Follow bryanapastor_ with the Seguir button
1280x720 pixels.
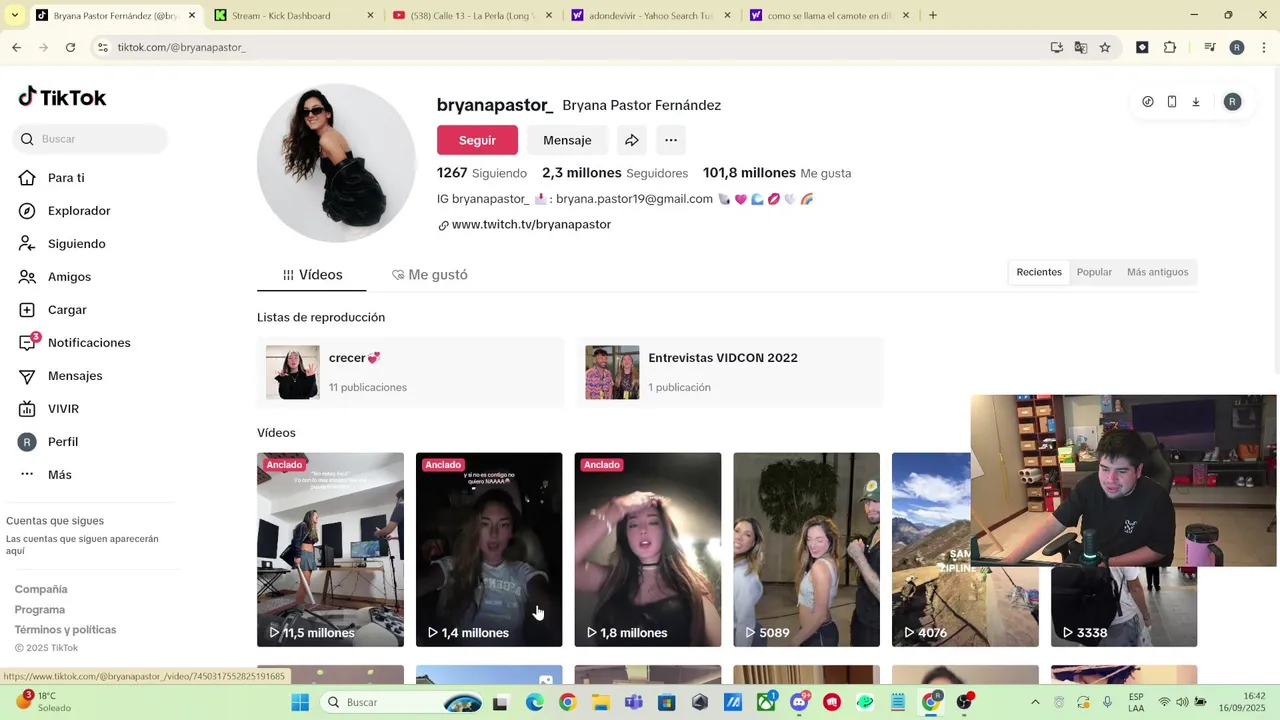coord(477,140)
